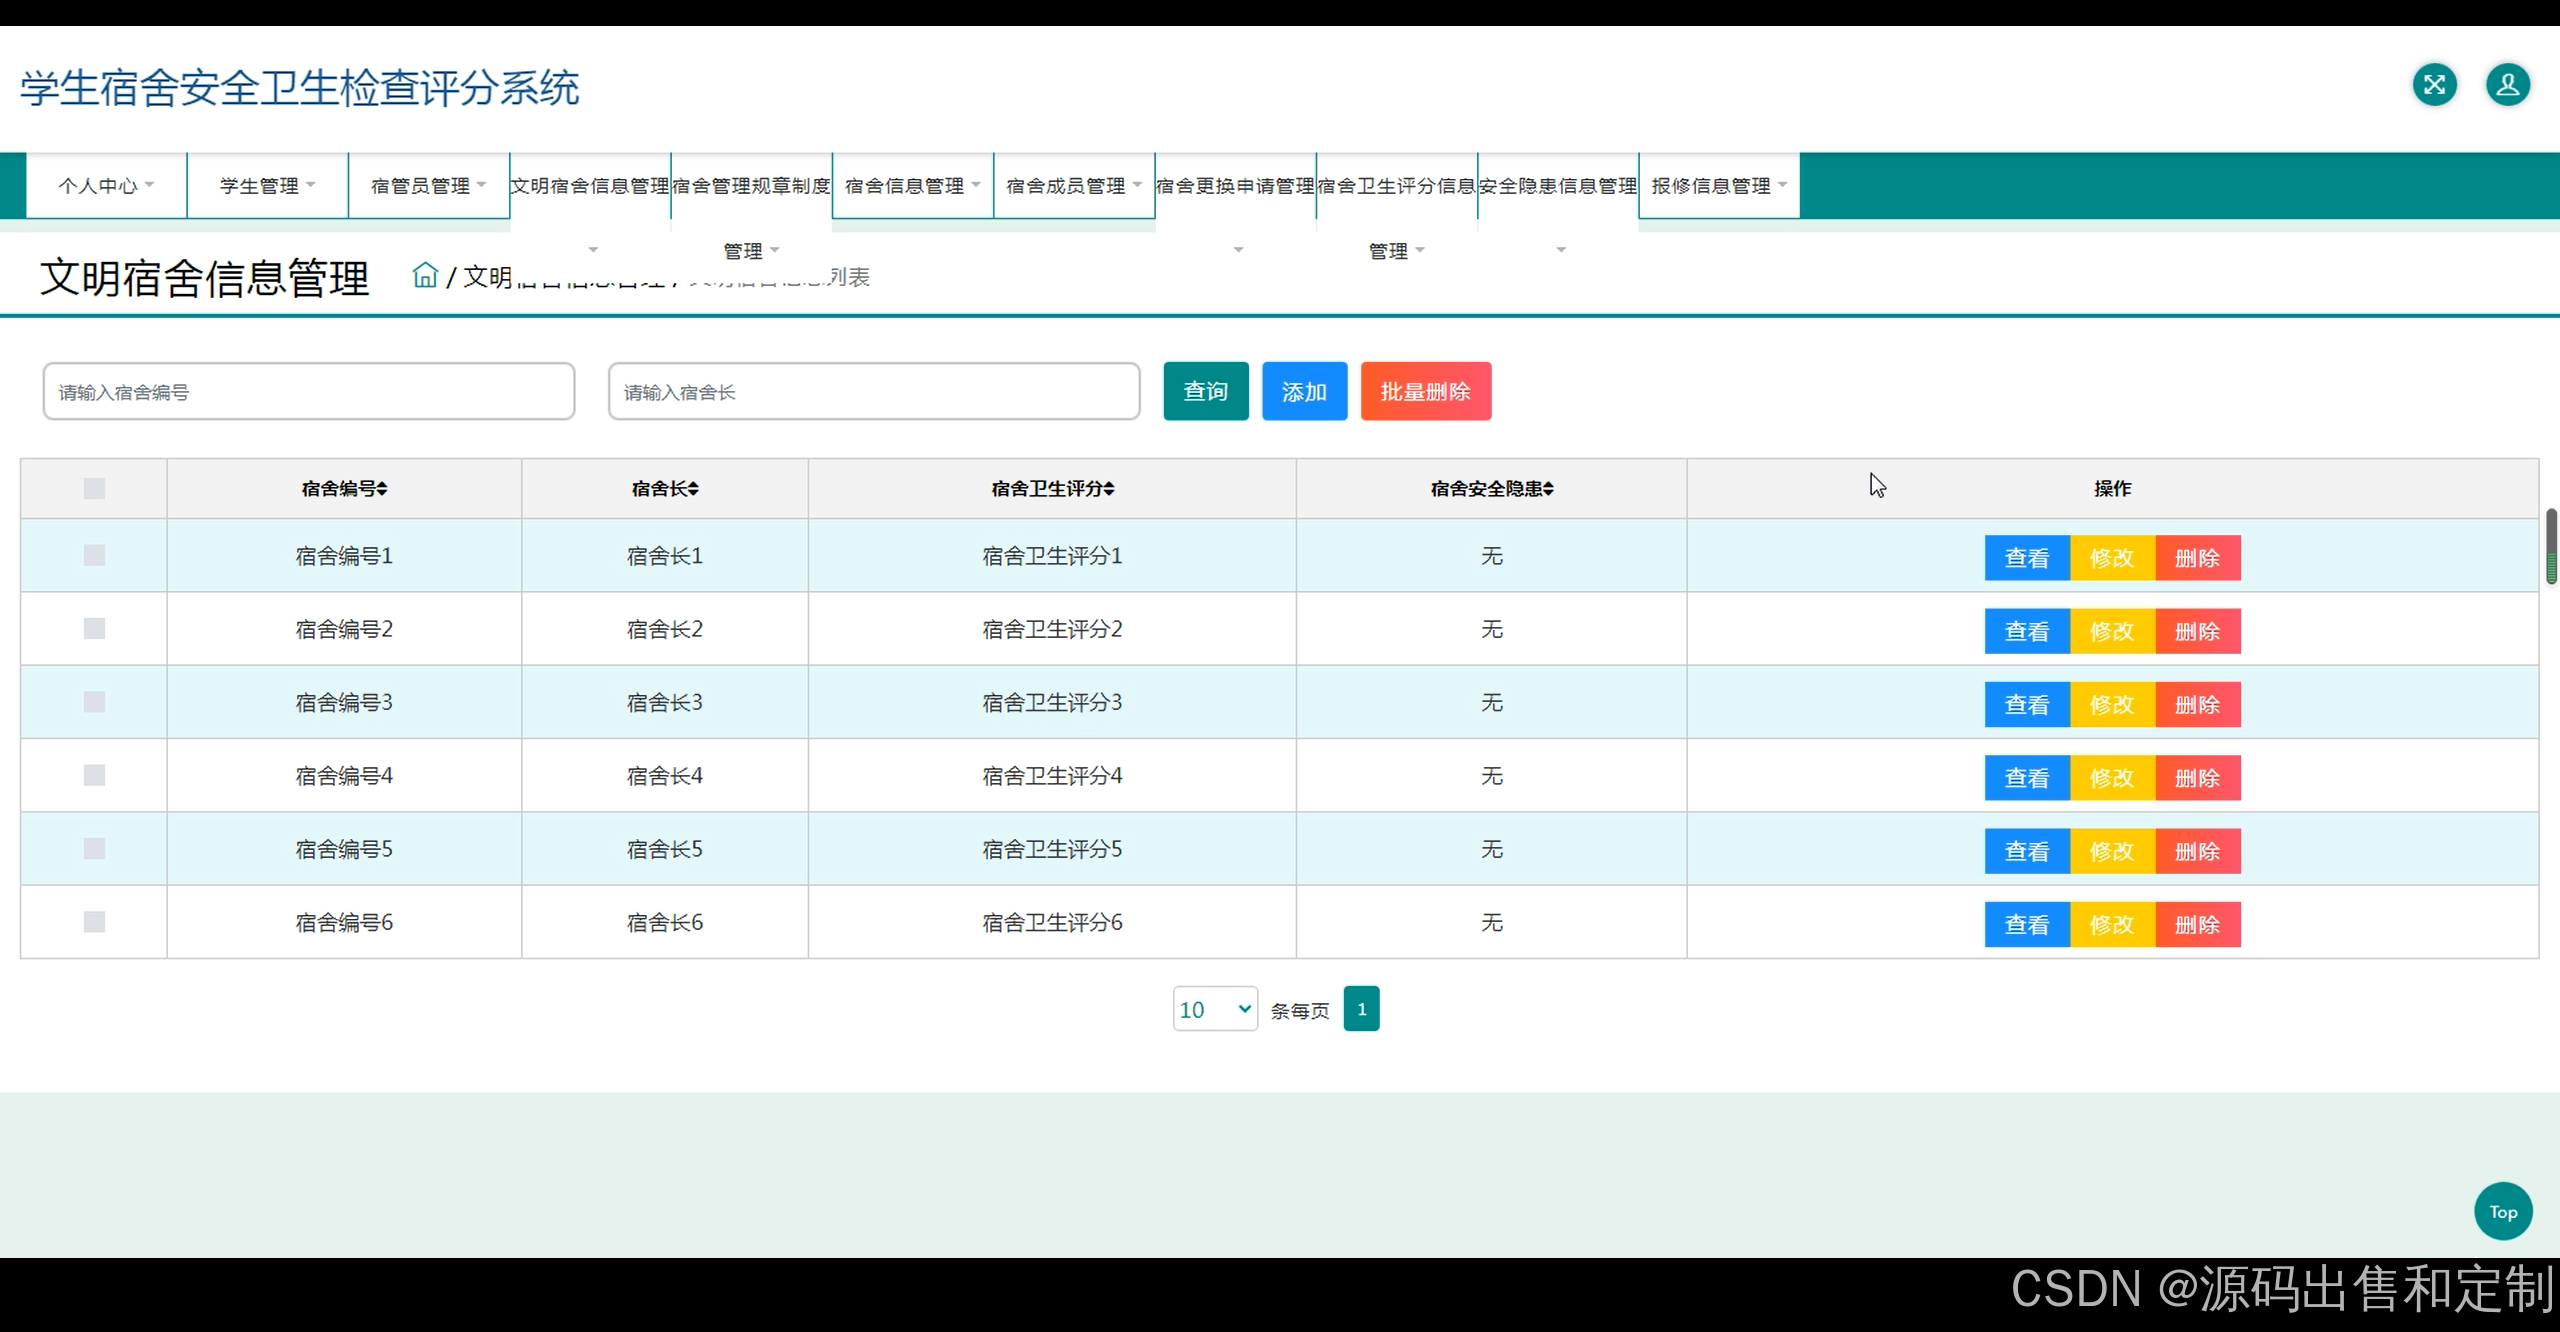
Task: Sort by 宿舍卫生评分 column arrows
Action: coord(1109,489)
